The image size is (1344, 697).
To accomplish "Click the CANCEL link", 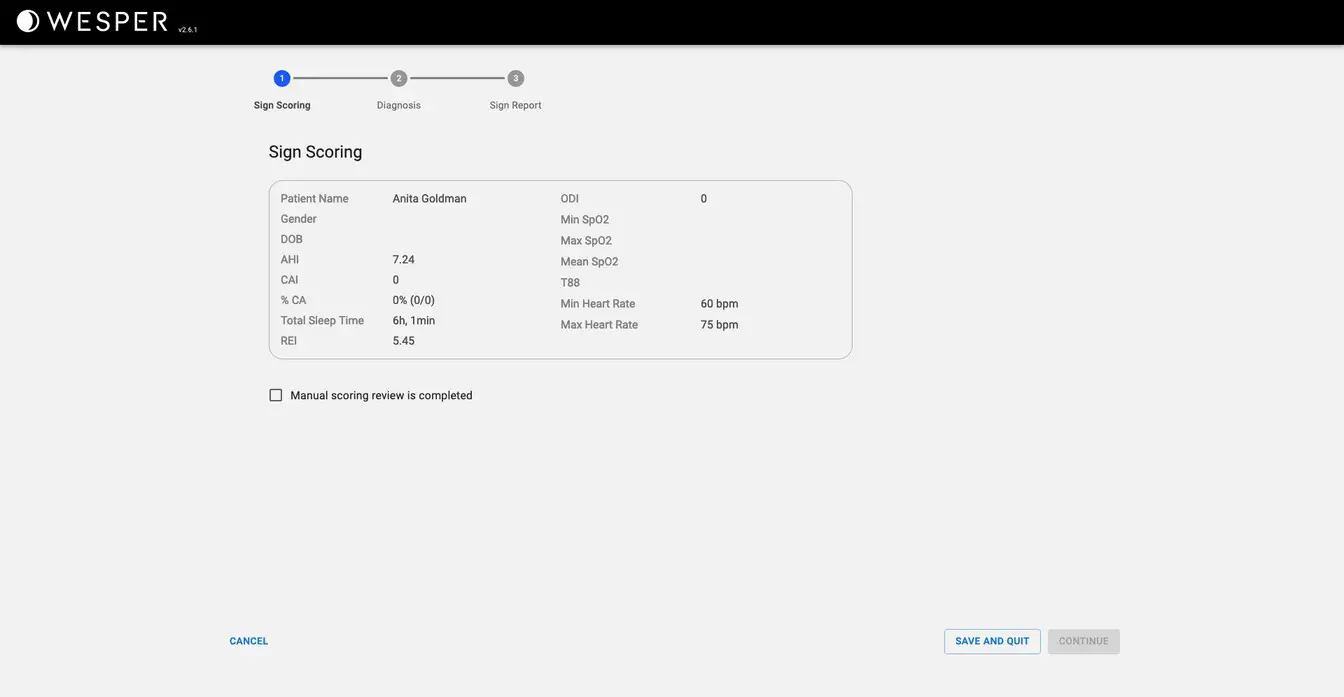I will point(248,639).
